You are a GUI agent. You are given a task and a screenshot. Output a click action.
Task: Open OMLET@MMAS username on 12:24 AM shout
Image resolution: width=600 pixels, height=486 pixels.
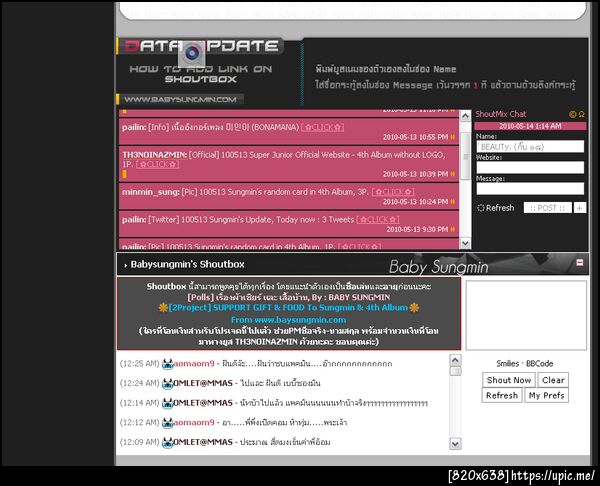point(203,383)
